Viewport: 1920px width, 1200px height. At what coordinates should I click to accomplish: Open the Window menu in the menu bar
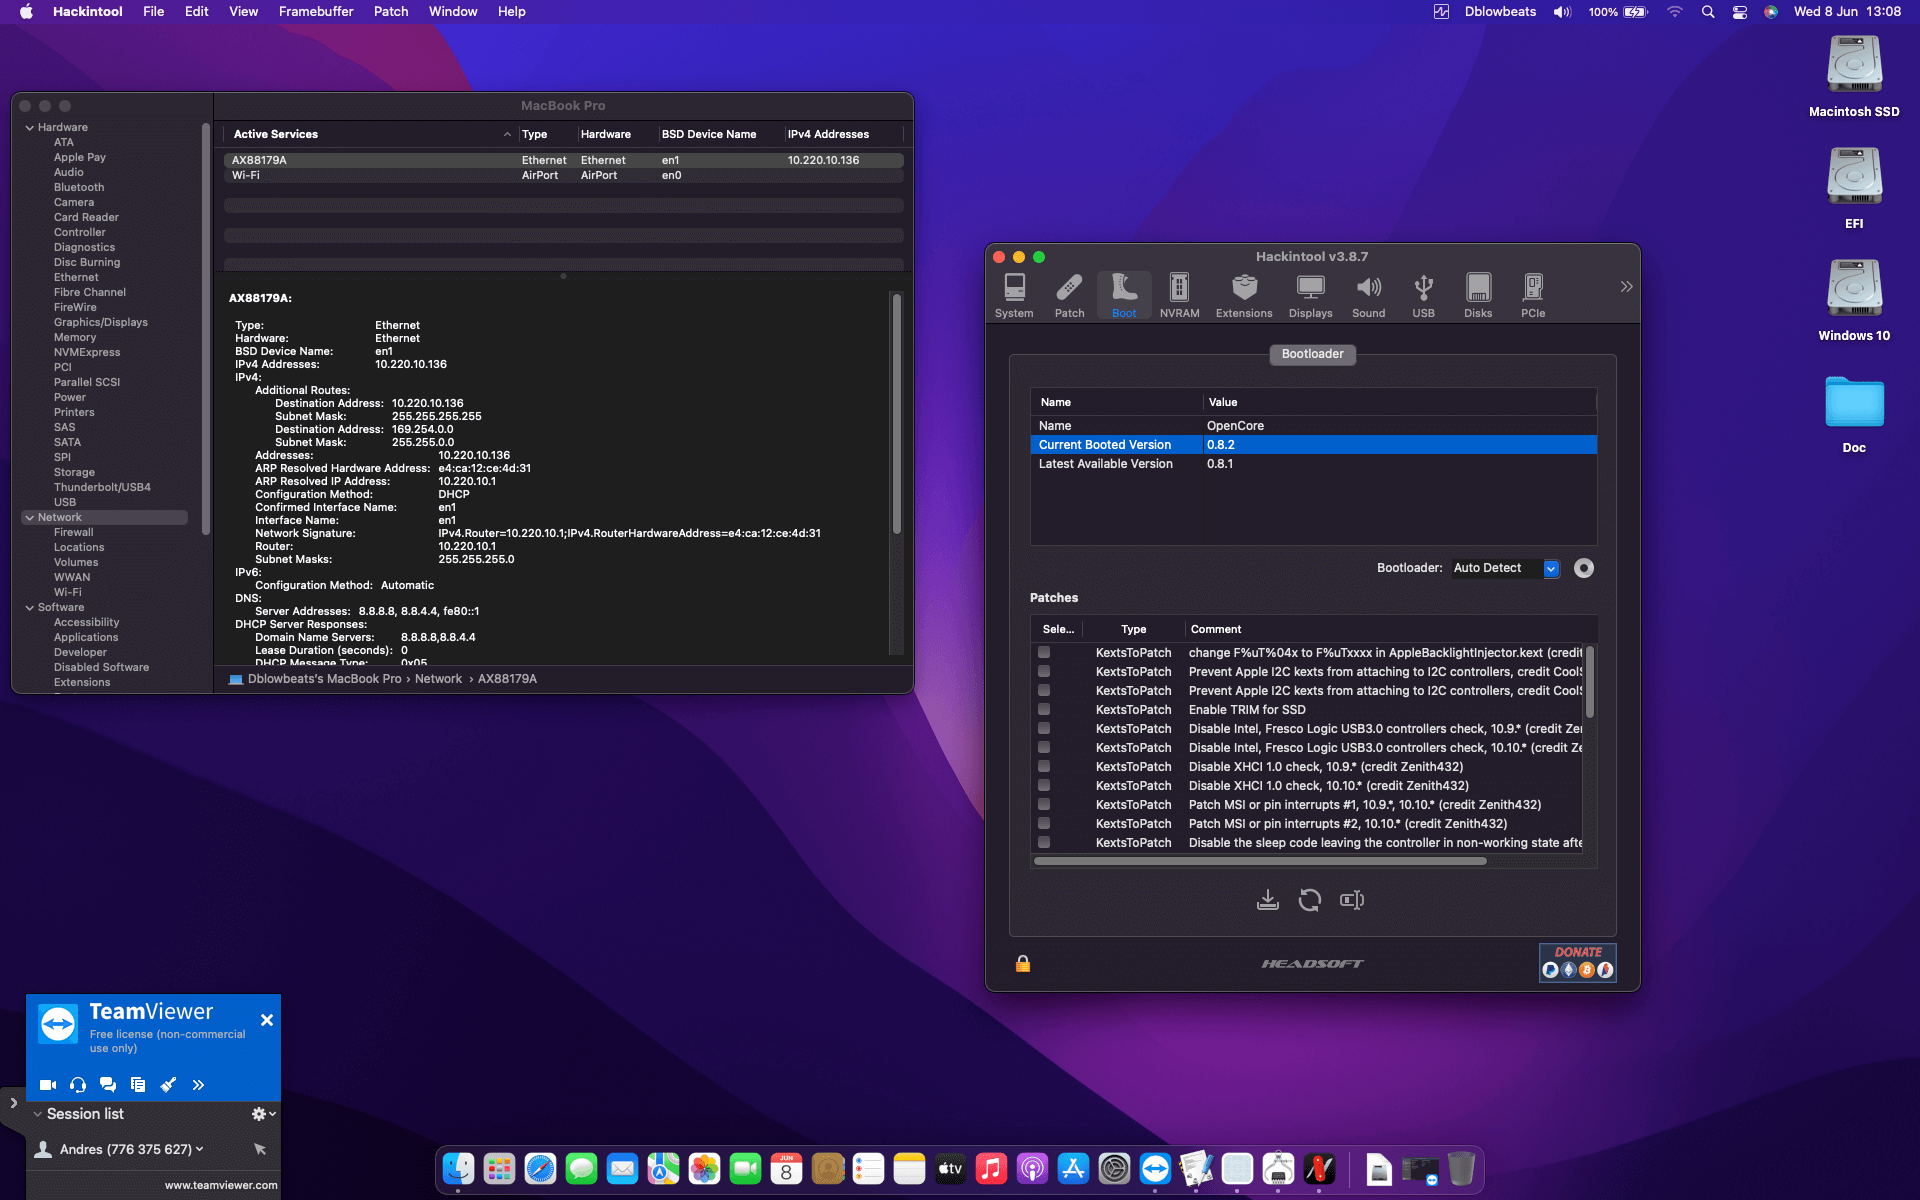click(x=453, y=11)
